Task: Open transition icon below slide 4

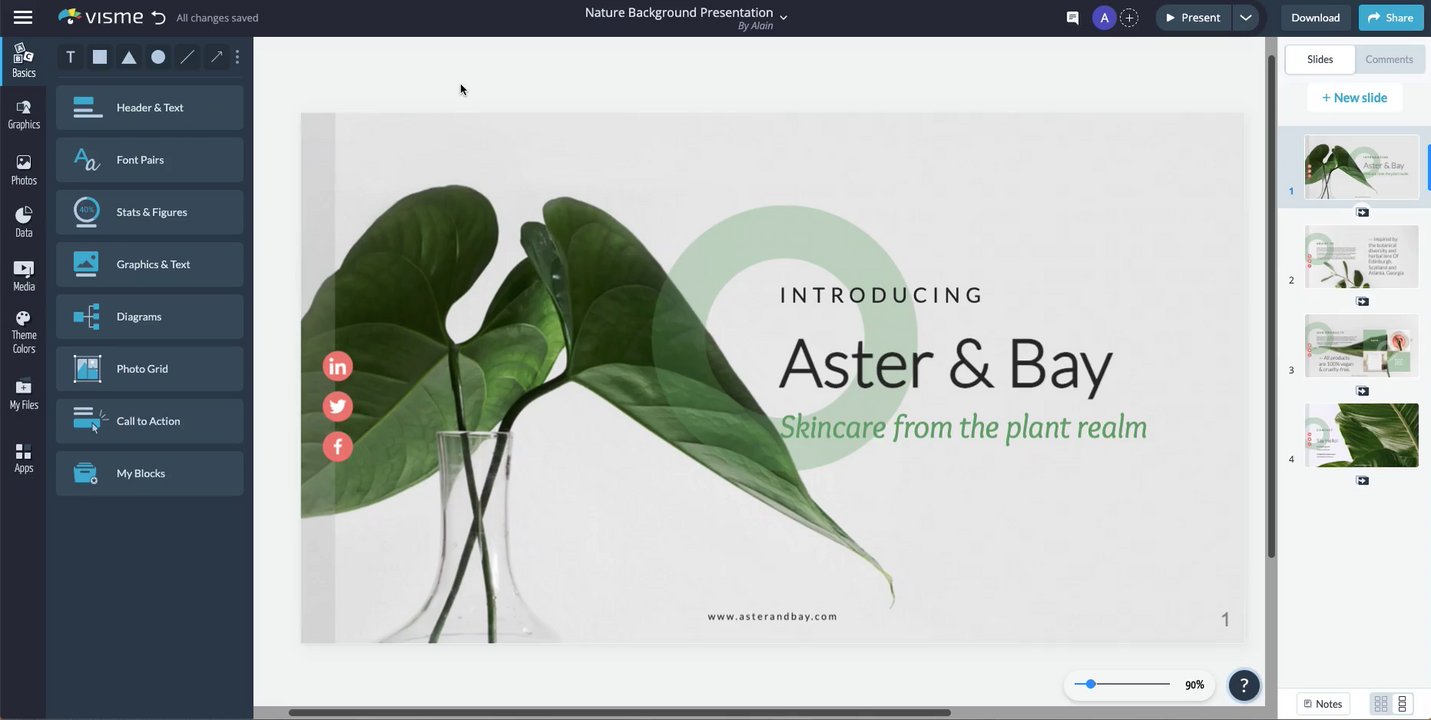Action: point(1362,480)
